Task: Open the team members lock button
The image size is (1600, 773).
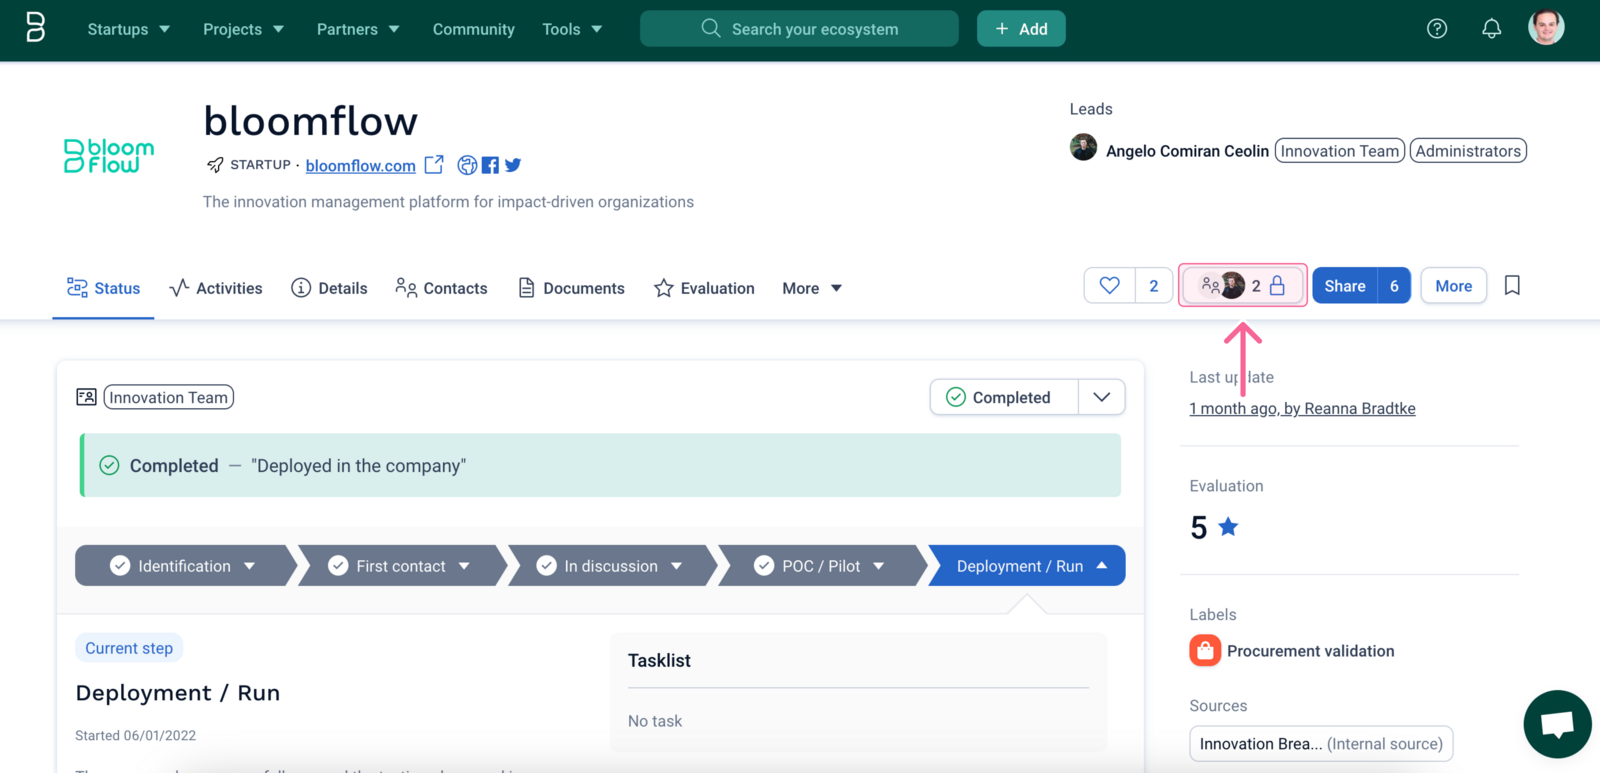Action: (1243, 286)
